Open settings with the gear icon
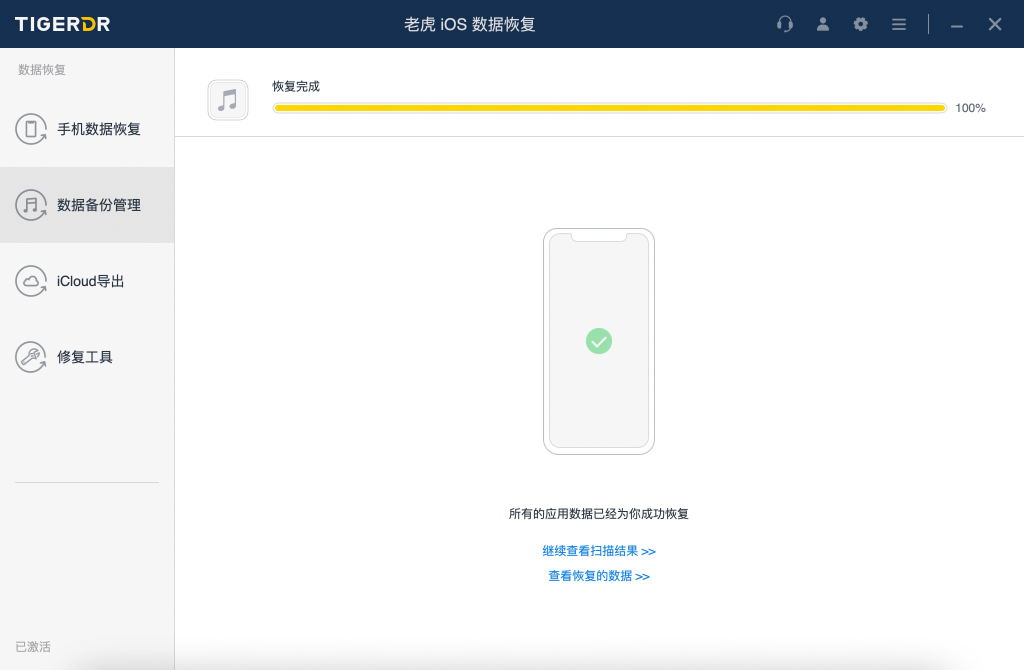Image resolution: width=1024 pixels, height=670 pixels. point(861,24)
